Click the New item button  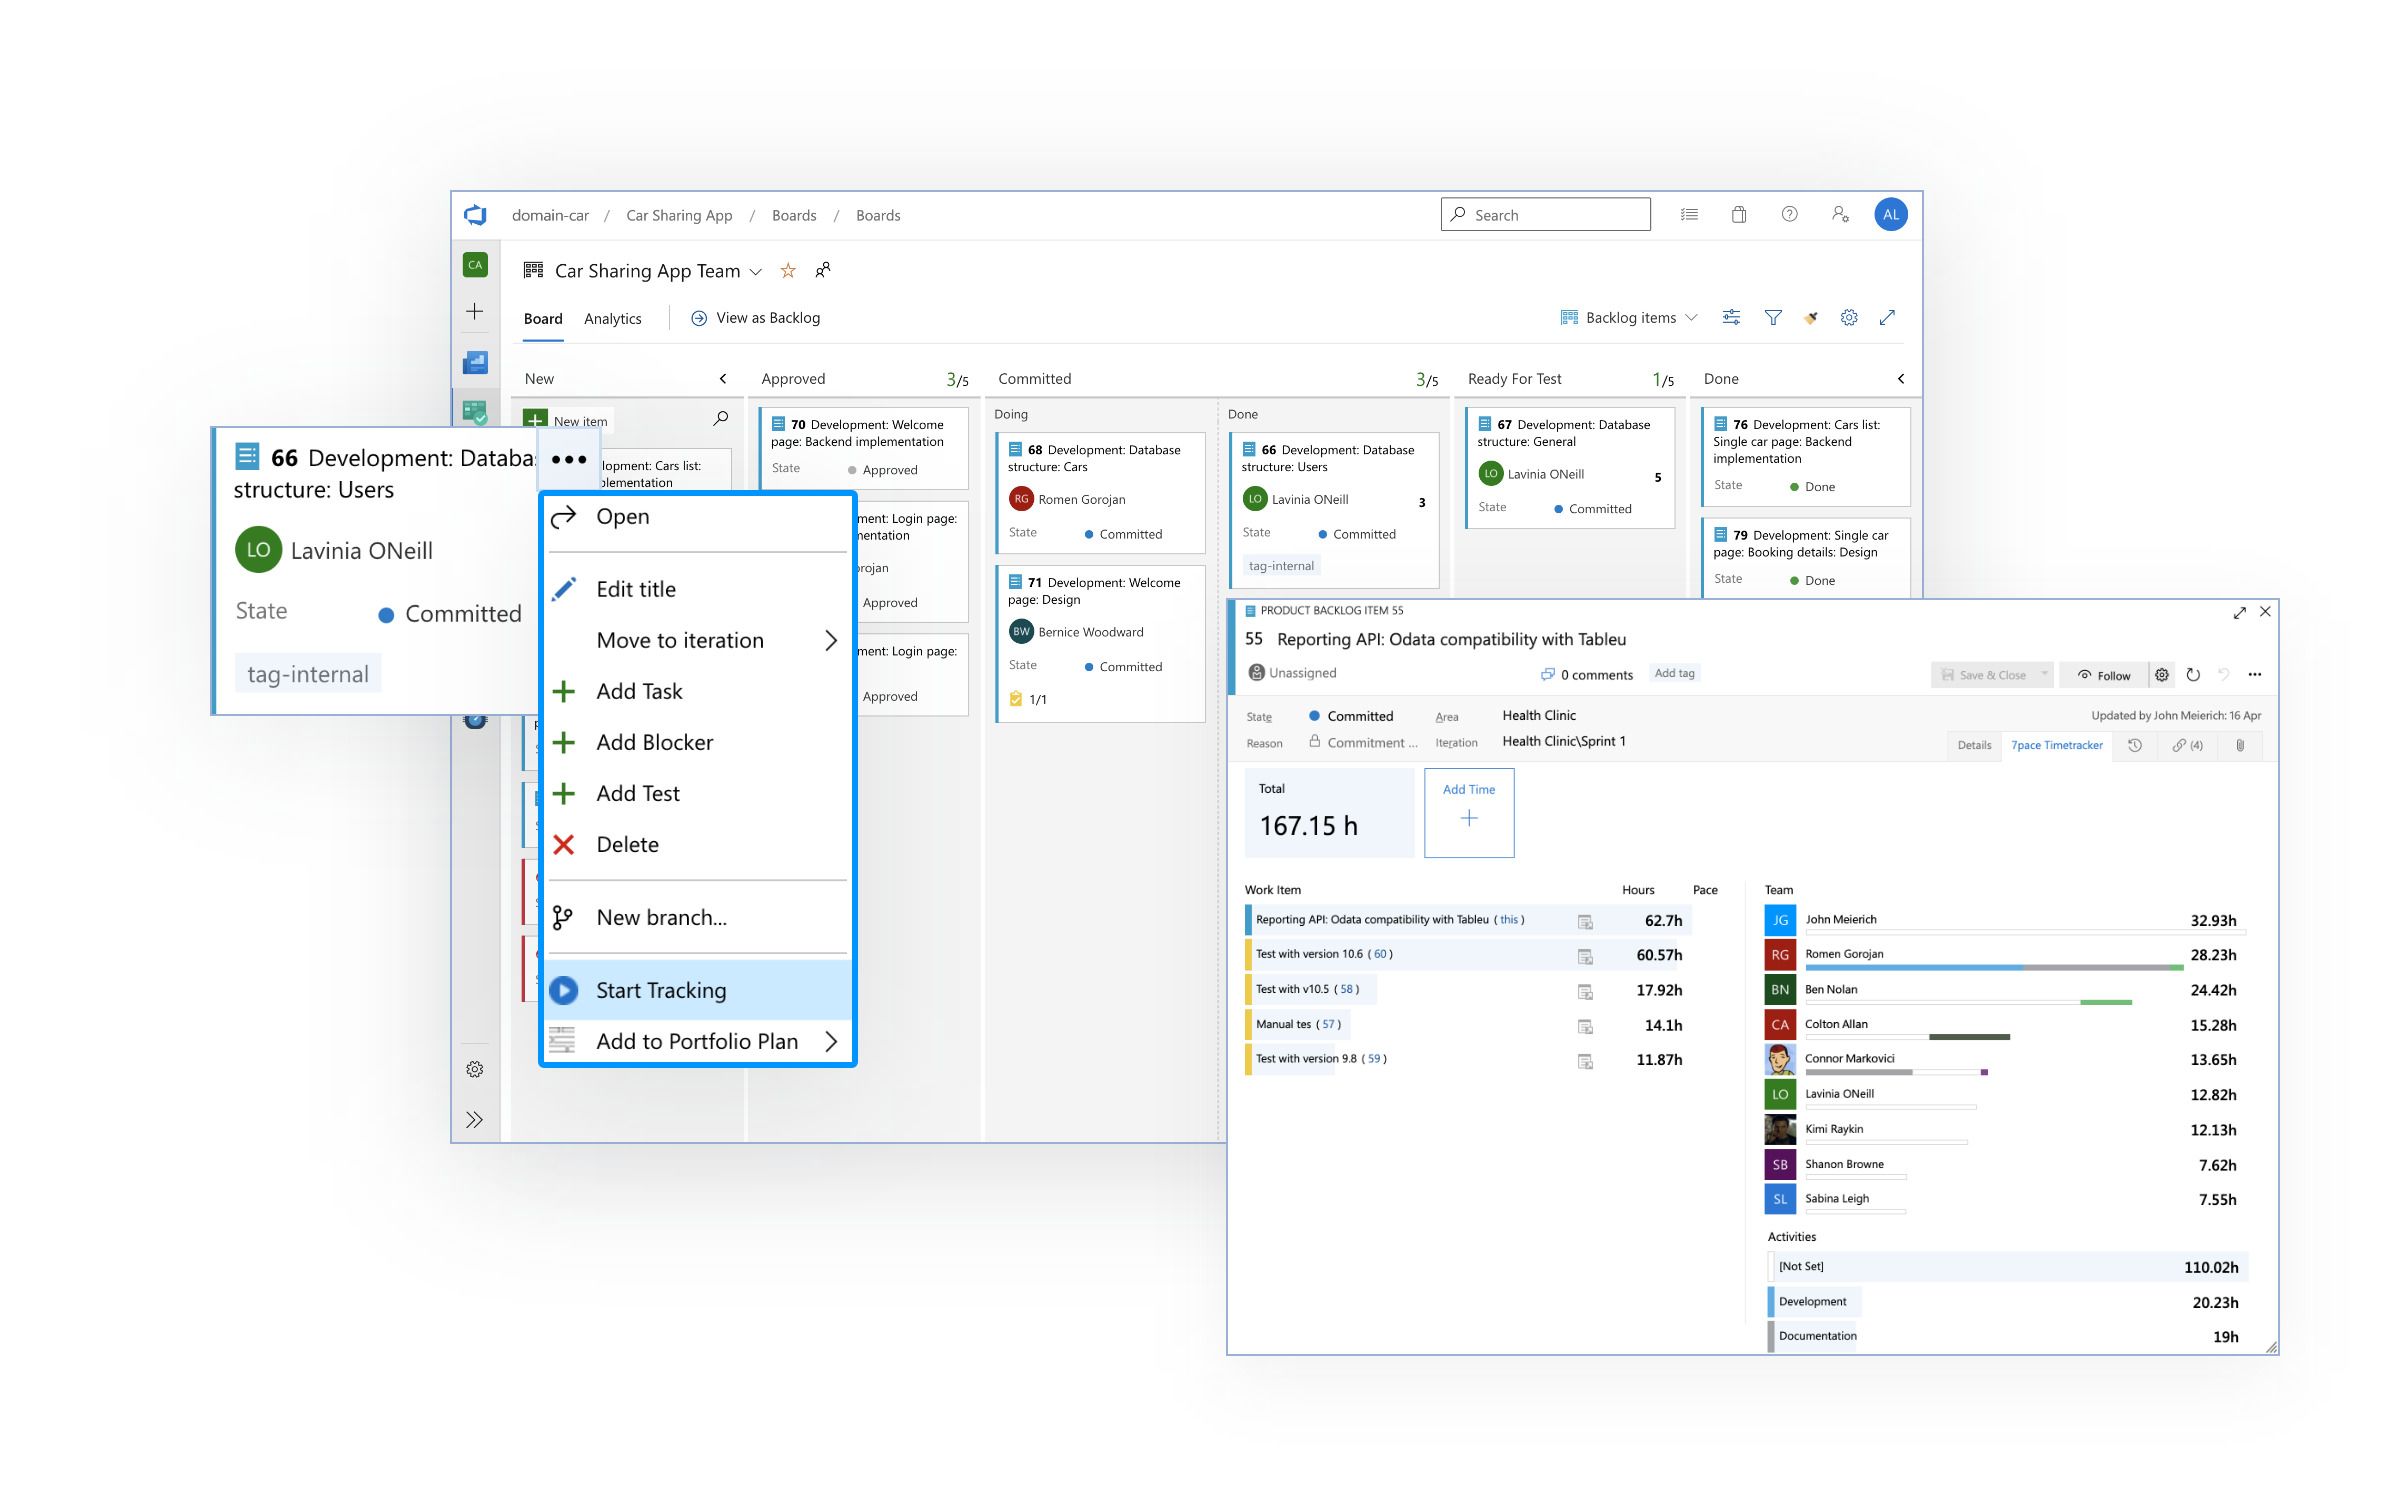(x=568, y=420)
